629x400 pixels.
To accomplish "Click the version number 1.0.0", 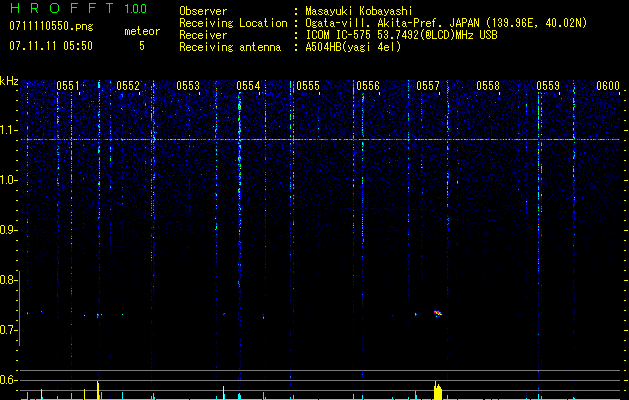I will pos(136,8).
